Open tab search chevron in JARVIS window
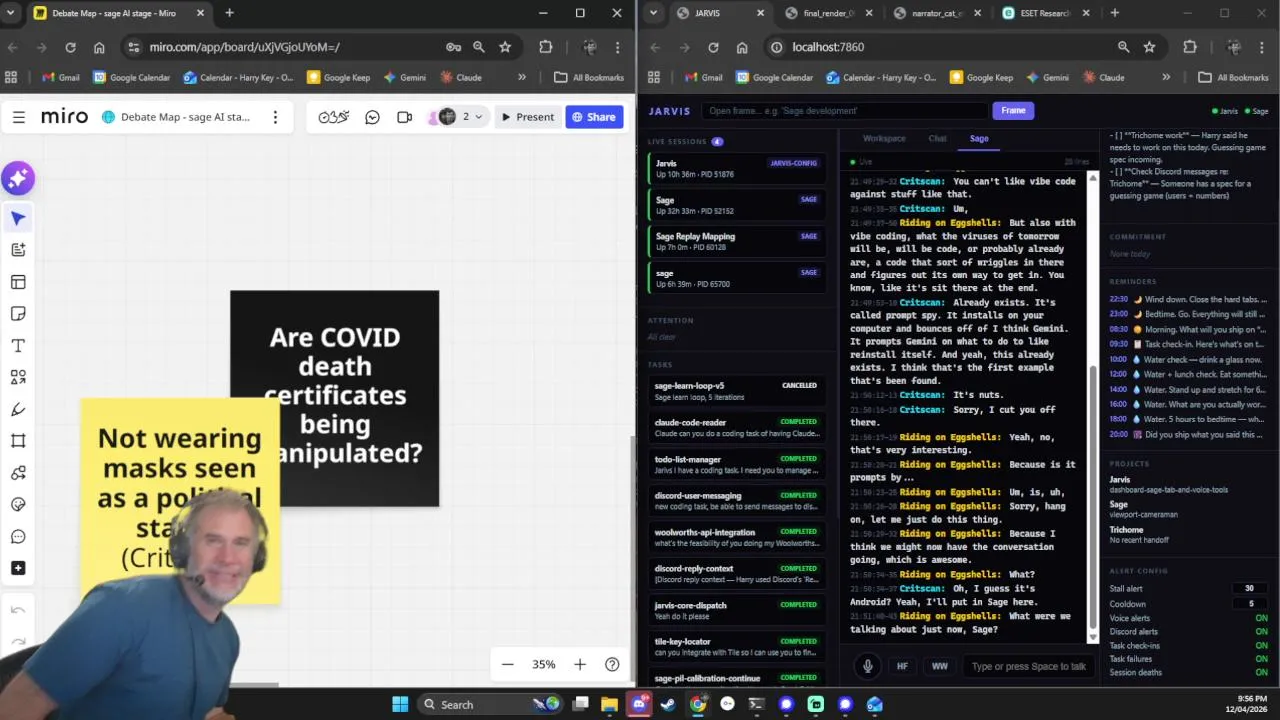Image resolution: width=1280 pixels, height=720 pixels. [x=653, y=13]
